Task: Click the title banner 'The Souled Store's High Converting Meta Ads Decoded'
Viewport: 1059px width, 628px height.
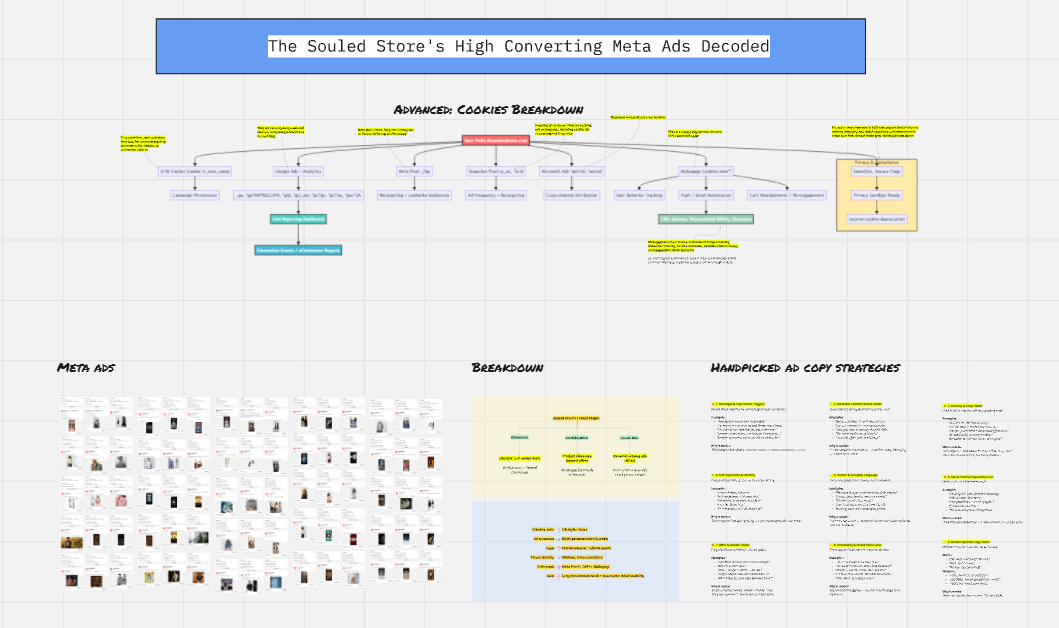Action: (x=518, y=46)
